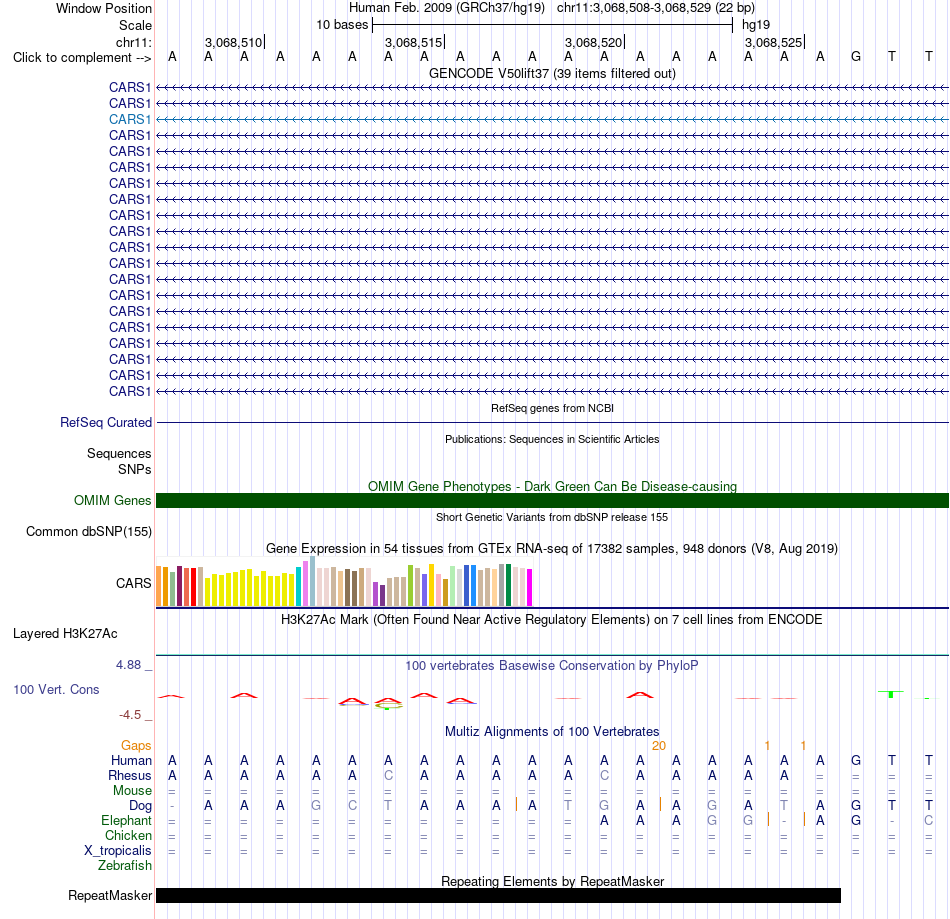The image size is (950, 919).
Task: Click the Dog species label
Action: click(140, 806)
